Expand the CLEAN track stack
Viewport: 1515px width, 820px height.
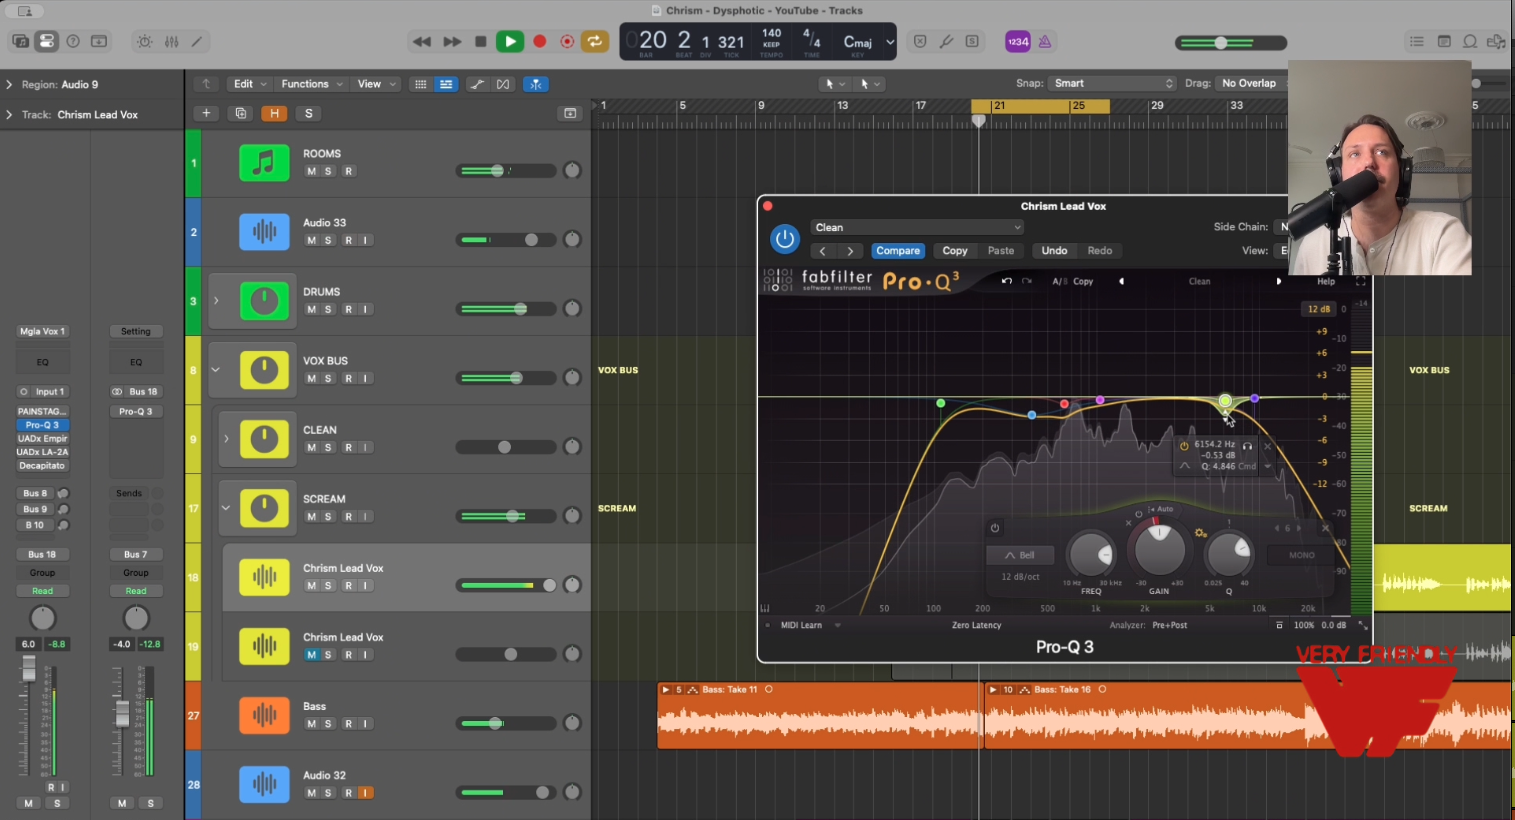[226, 438]
